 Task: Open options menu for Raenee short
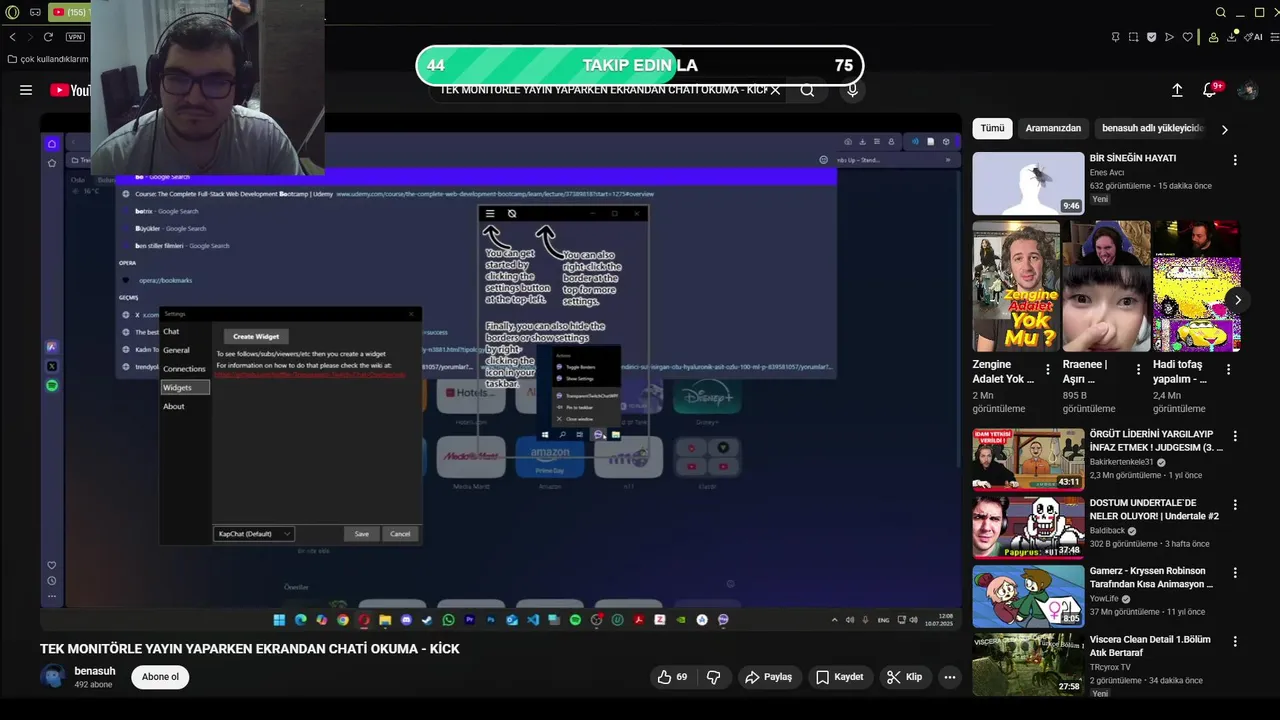(x=1138, y=369)
